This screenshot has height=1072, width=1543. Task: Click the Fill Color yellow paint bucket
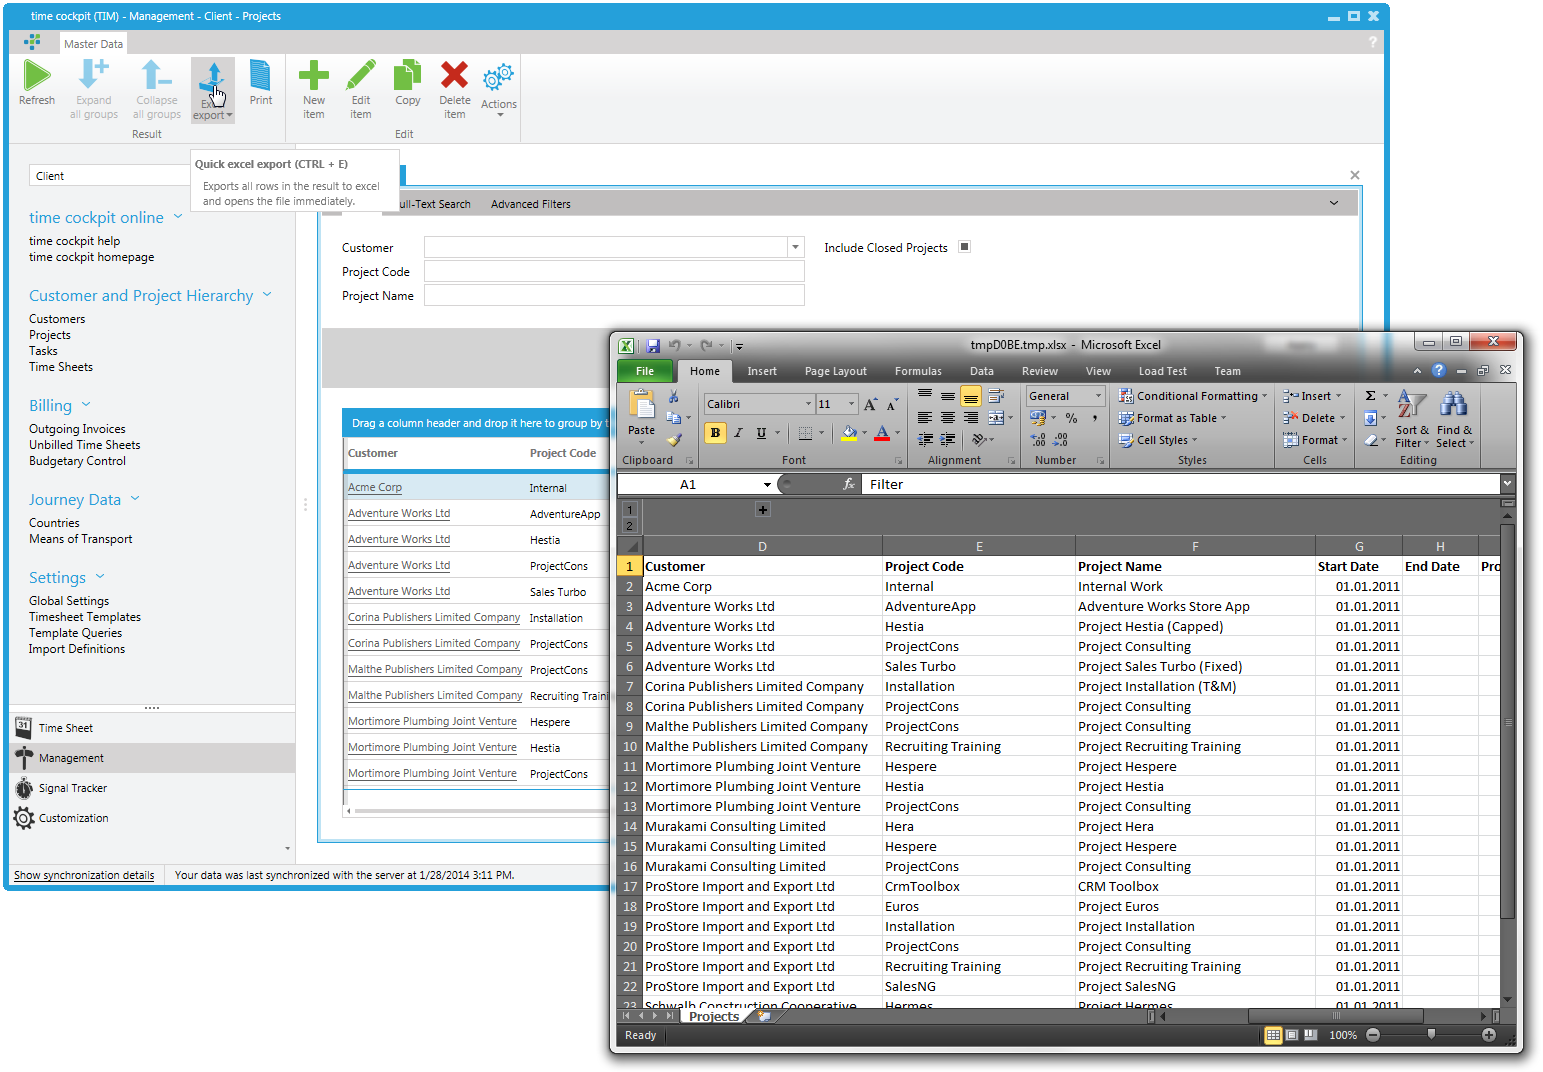[x=849, y=433]
